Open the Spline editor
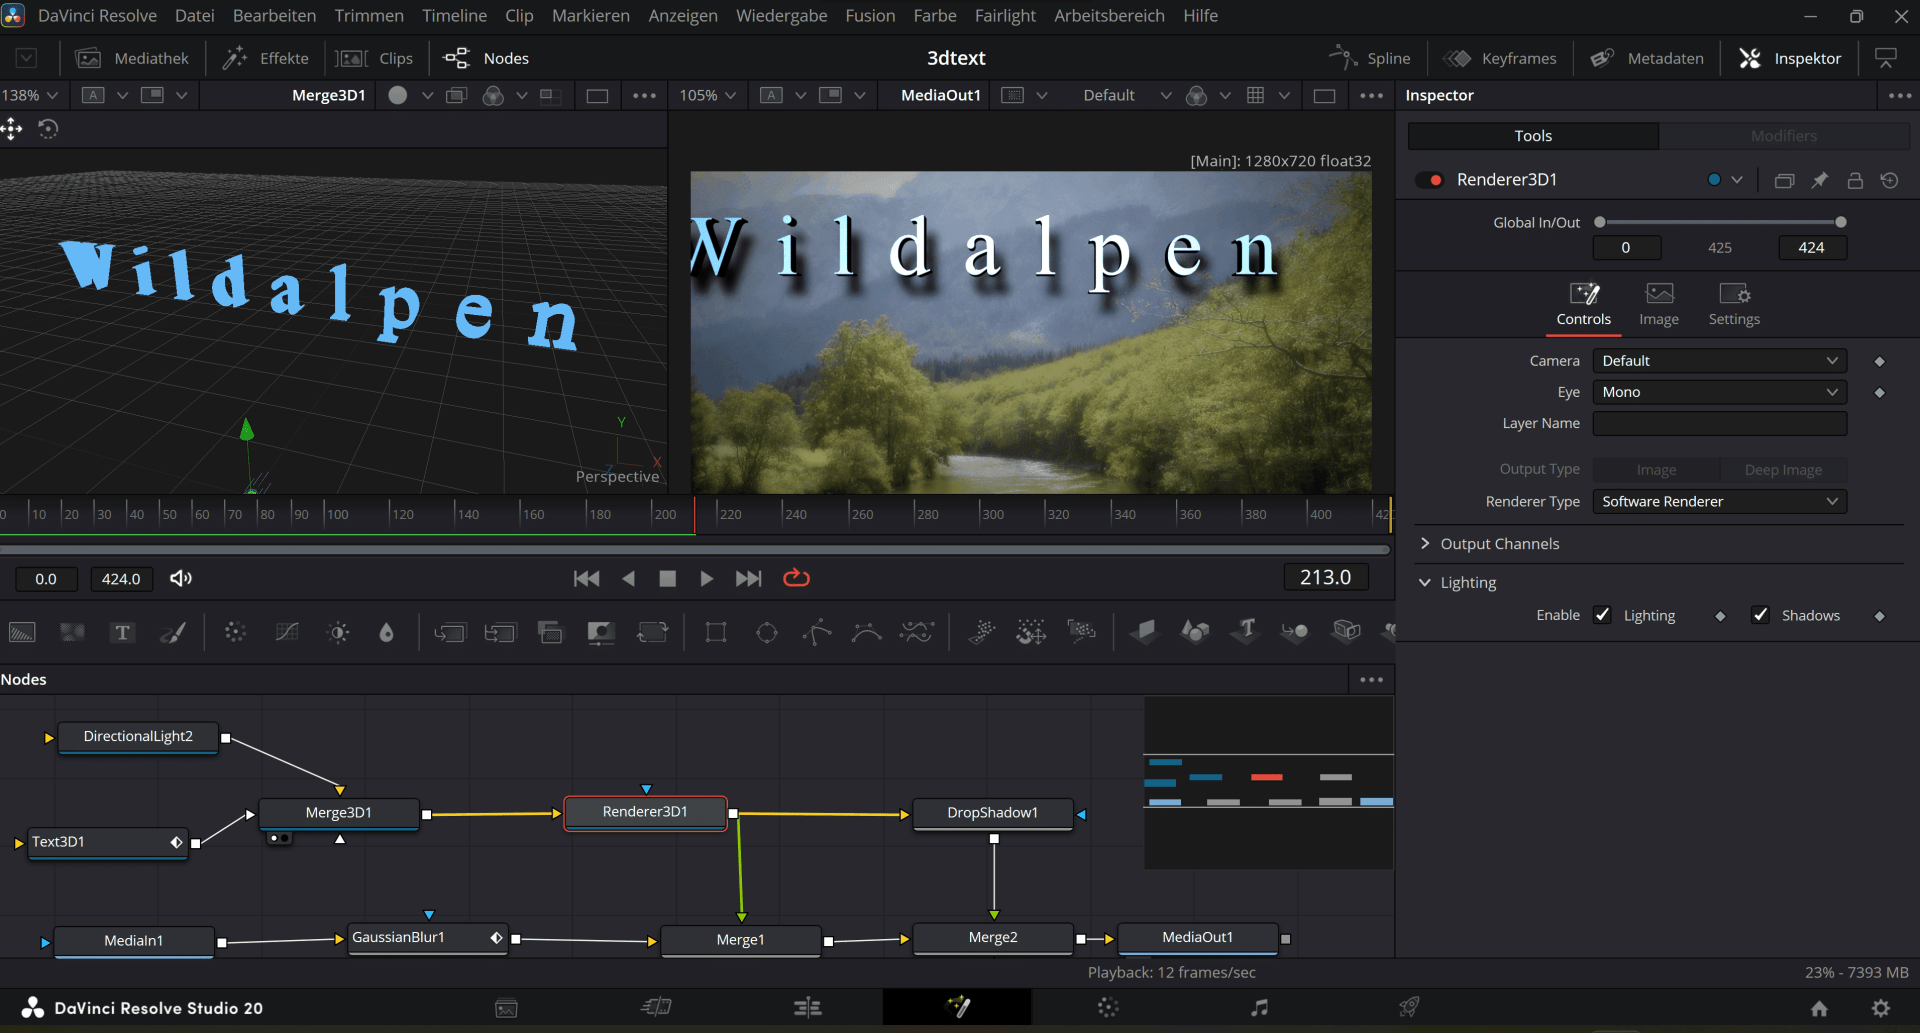Screen dimensions: 1920x1033 [1372, 57]
